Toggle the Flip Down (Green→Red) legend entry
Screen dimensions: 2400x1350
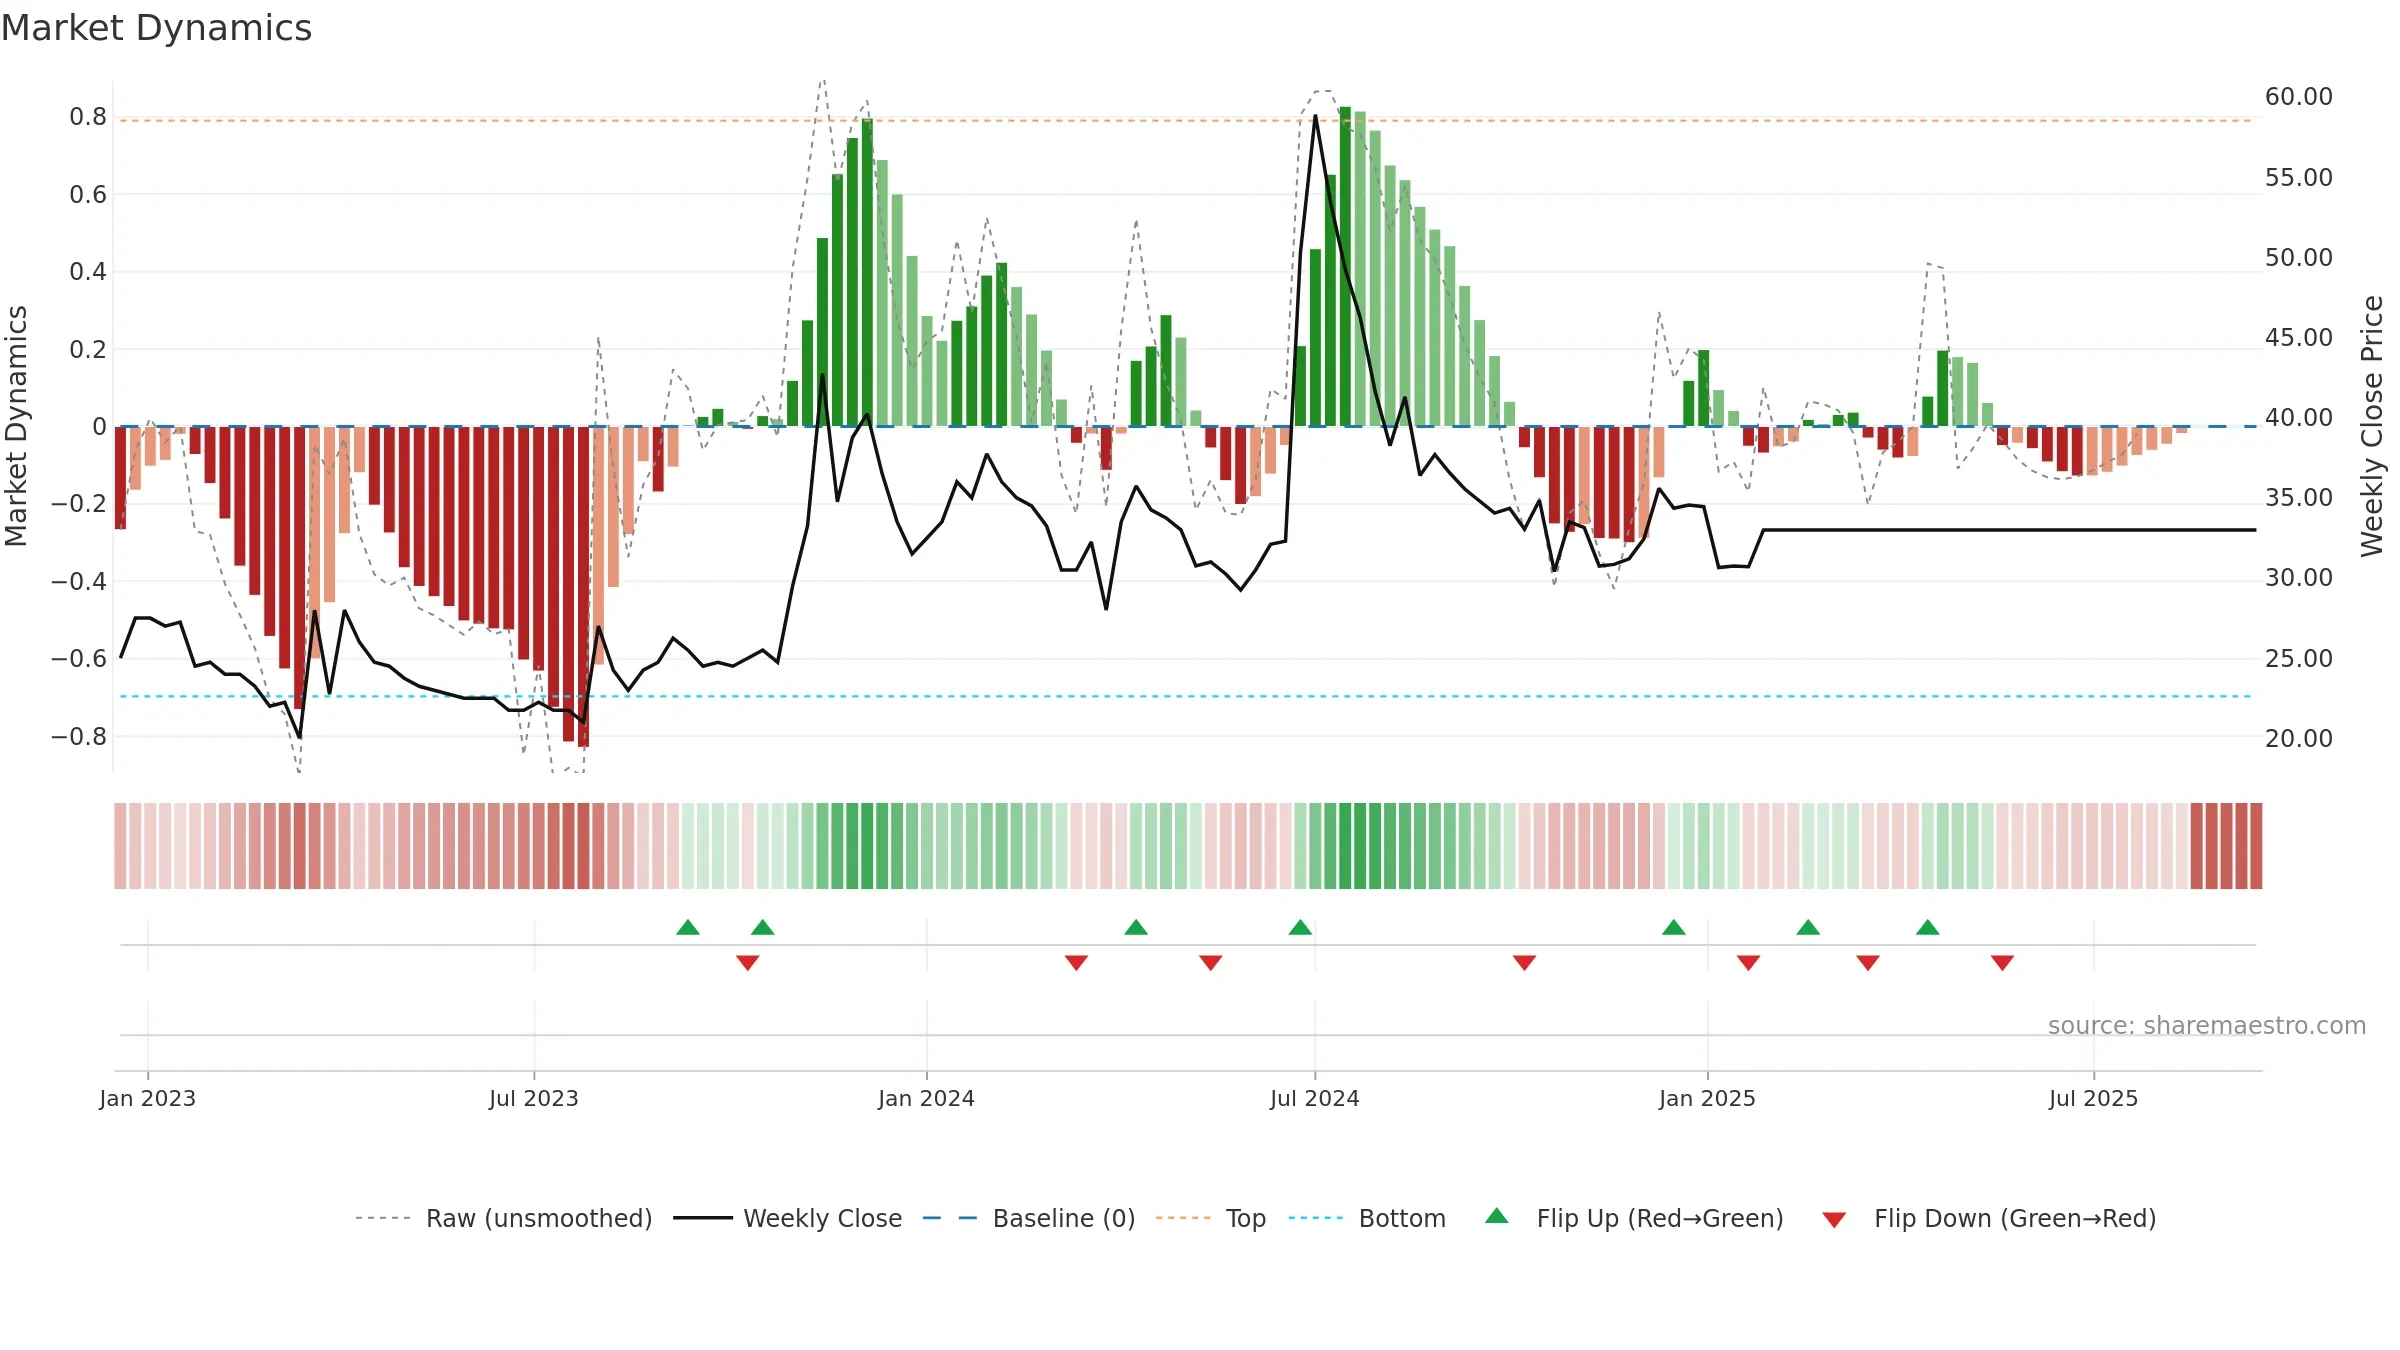[1989, 1218]
